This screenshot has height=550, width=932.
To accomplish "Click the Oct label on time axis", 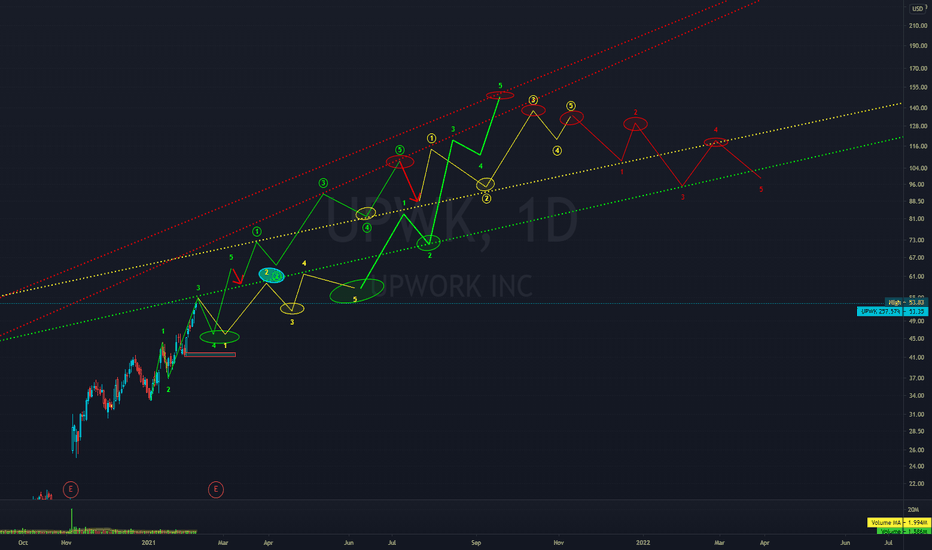I will [23, 542].
